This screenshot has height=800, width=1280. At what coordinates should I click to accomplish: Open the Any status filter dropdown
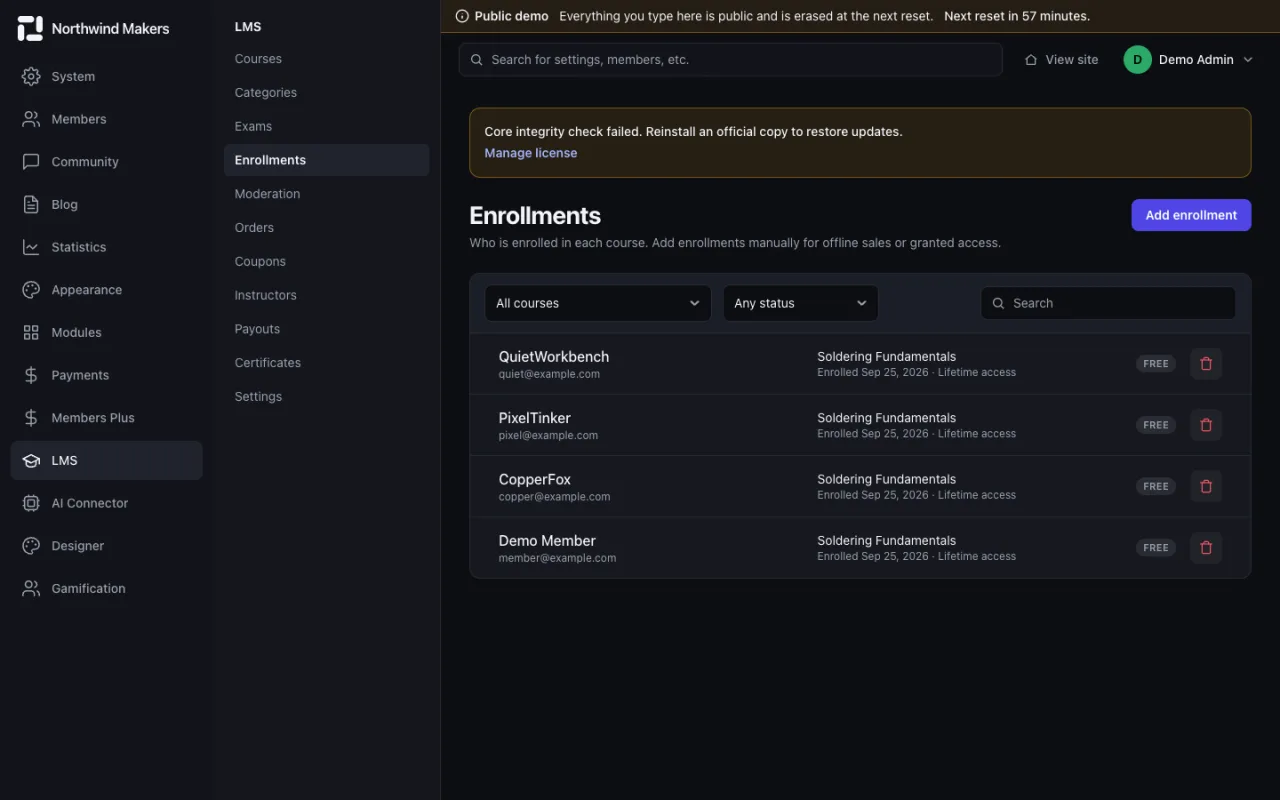coord(800,303)
